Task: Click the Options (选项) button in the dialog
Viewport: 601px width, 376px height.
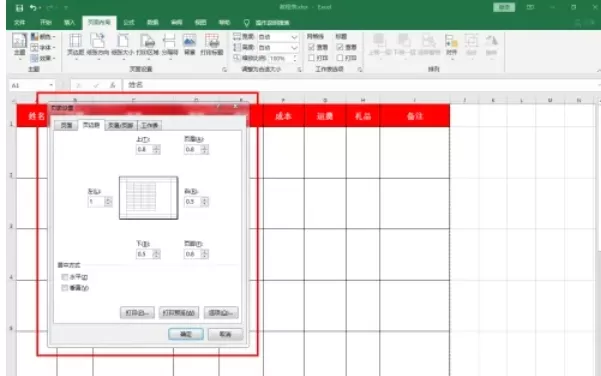Action: [x=221, y=313]
